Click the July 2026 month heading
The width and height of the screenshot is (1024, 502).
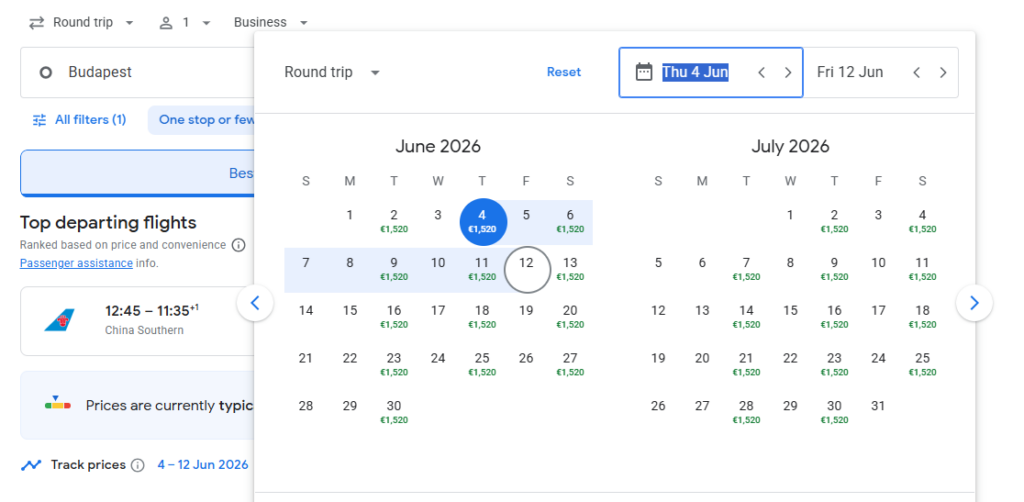[790, 146]
